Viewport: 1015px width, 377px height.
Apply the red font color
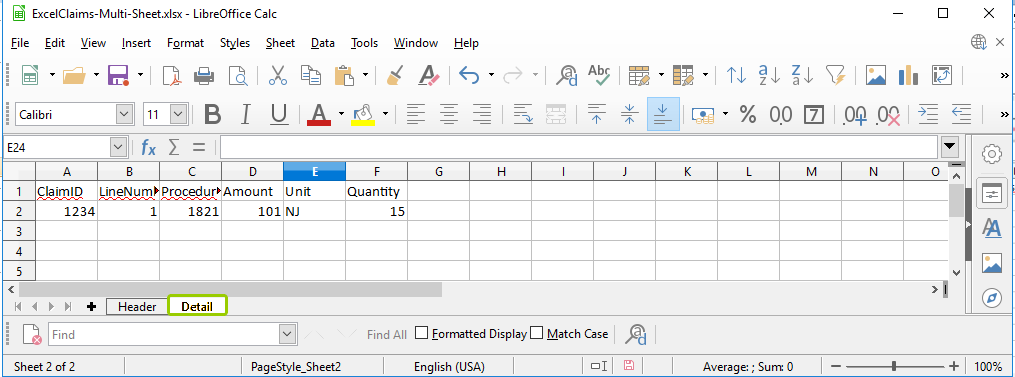click(319, 115)
